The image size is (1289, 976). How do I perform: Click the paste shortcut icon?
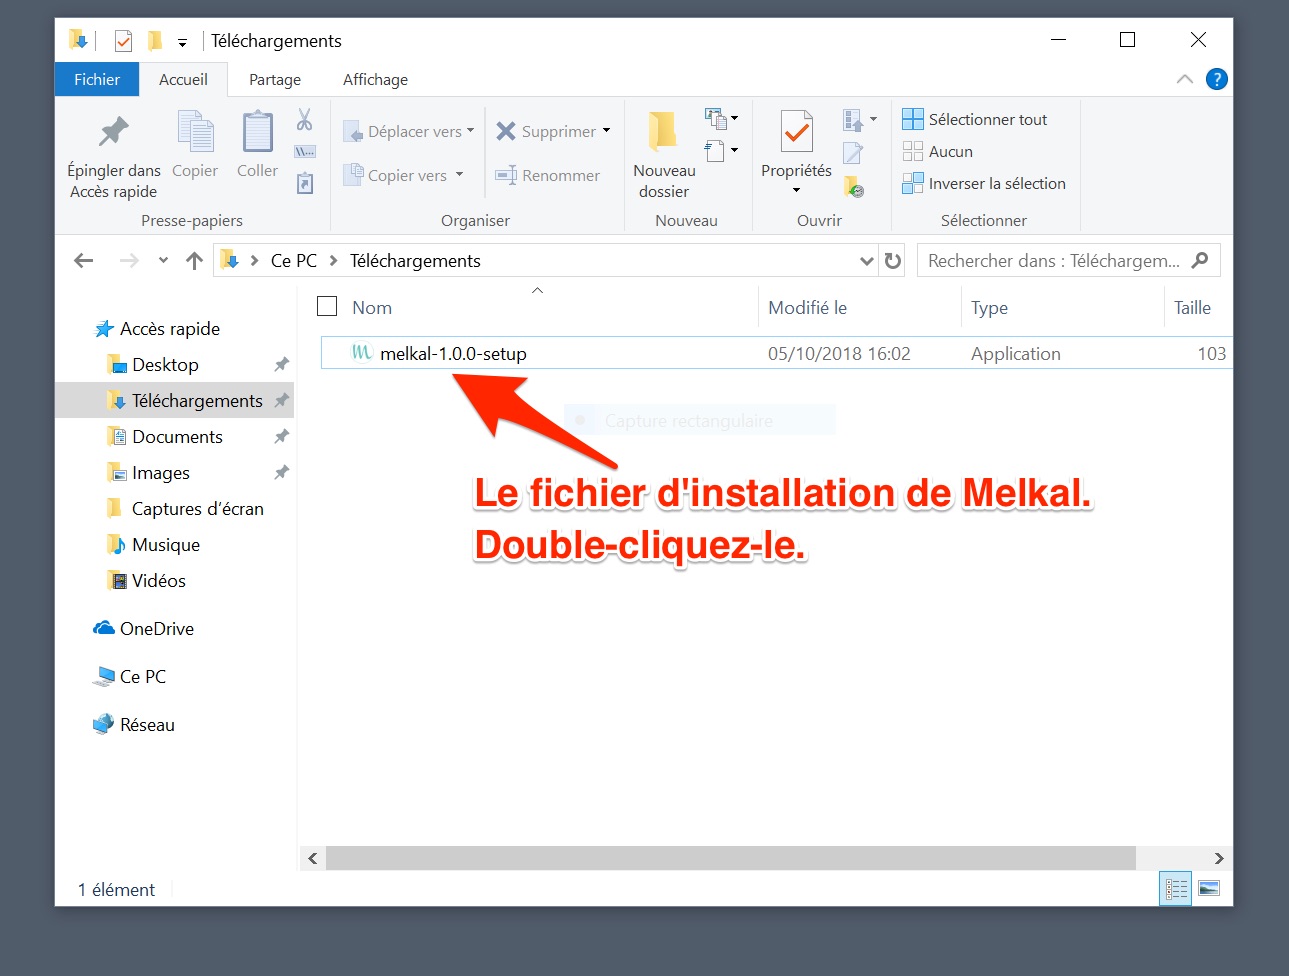coord(305,183)
